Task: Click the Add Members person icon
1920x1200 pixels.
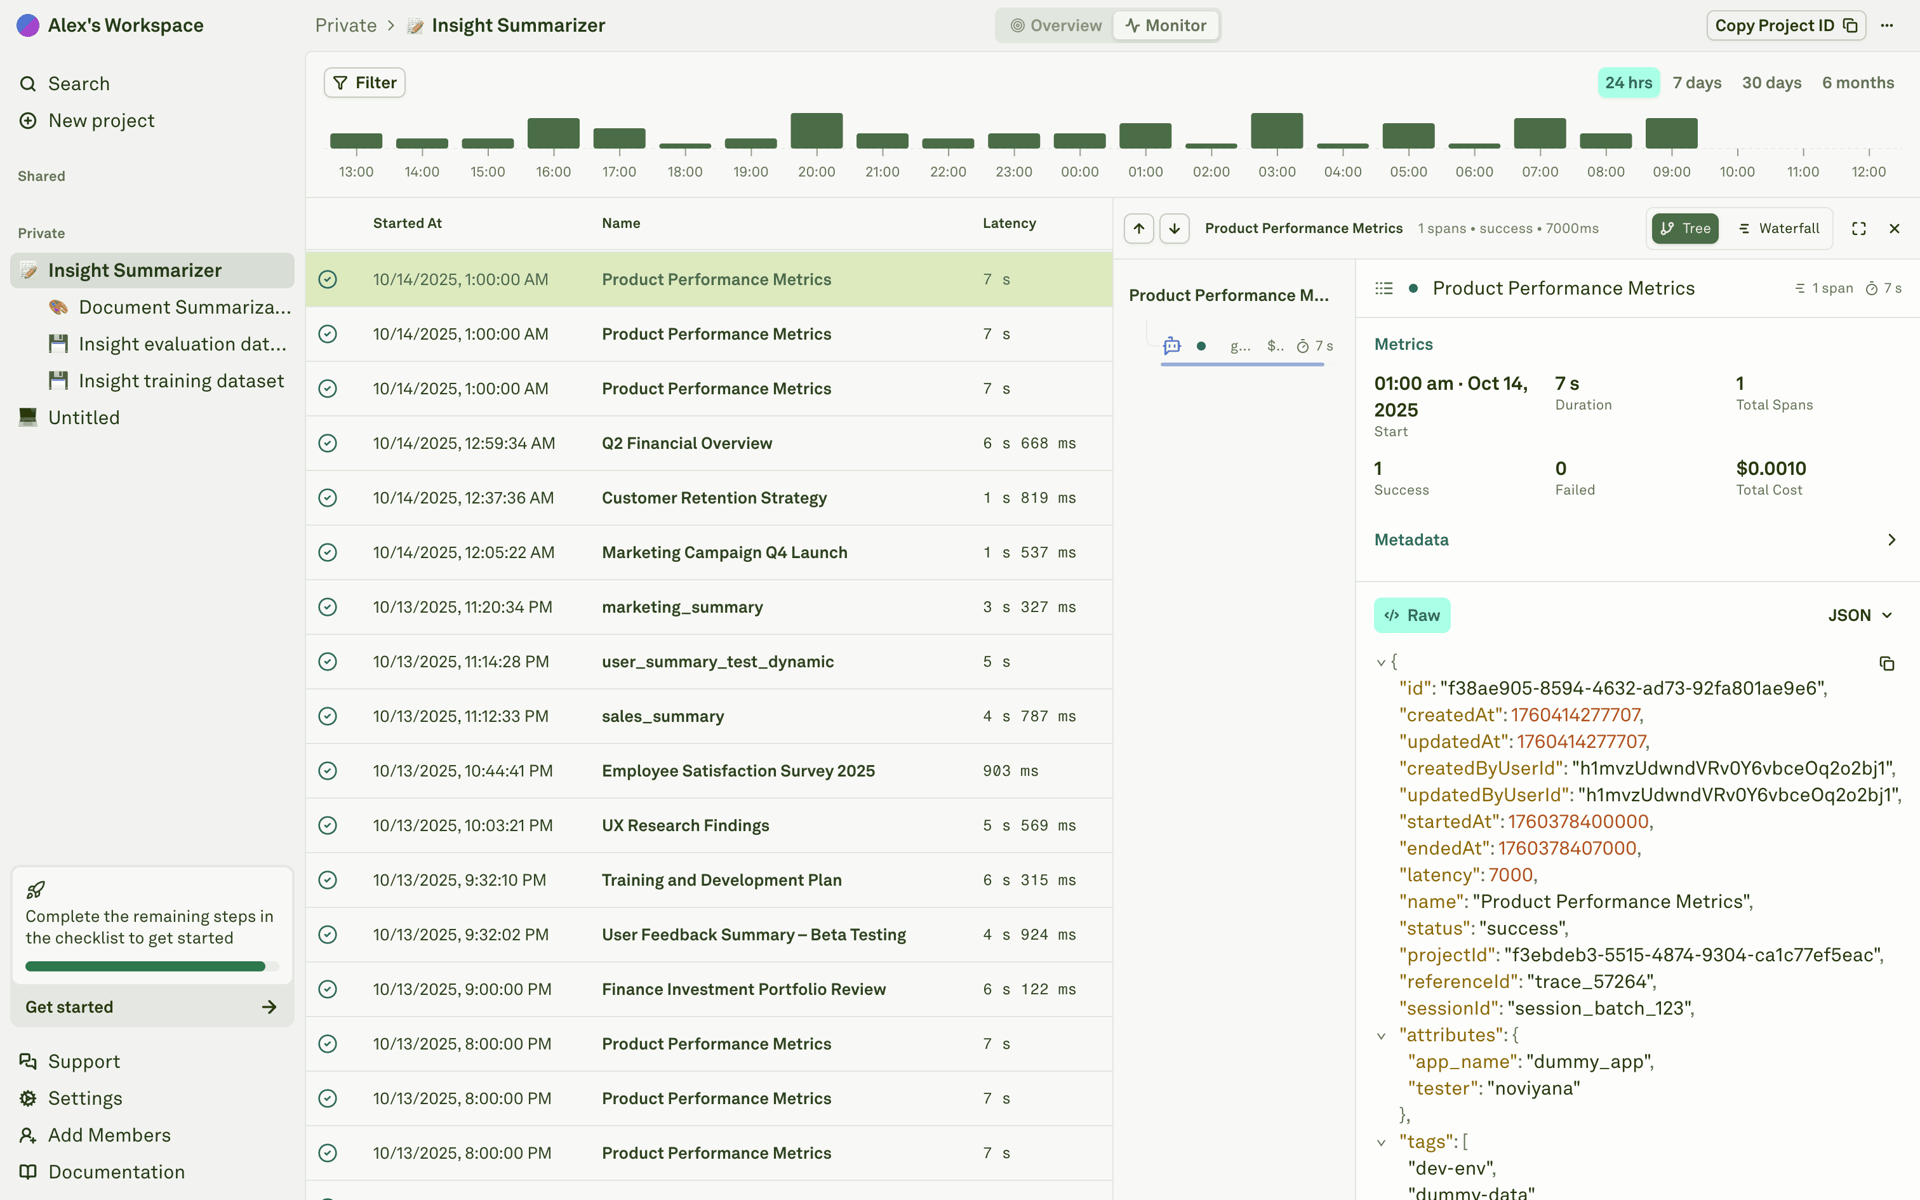Action: [28, 1136]
